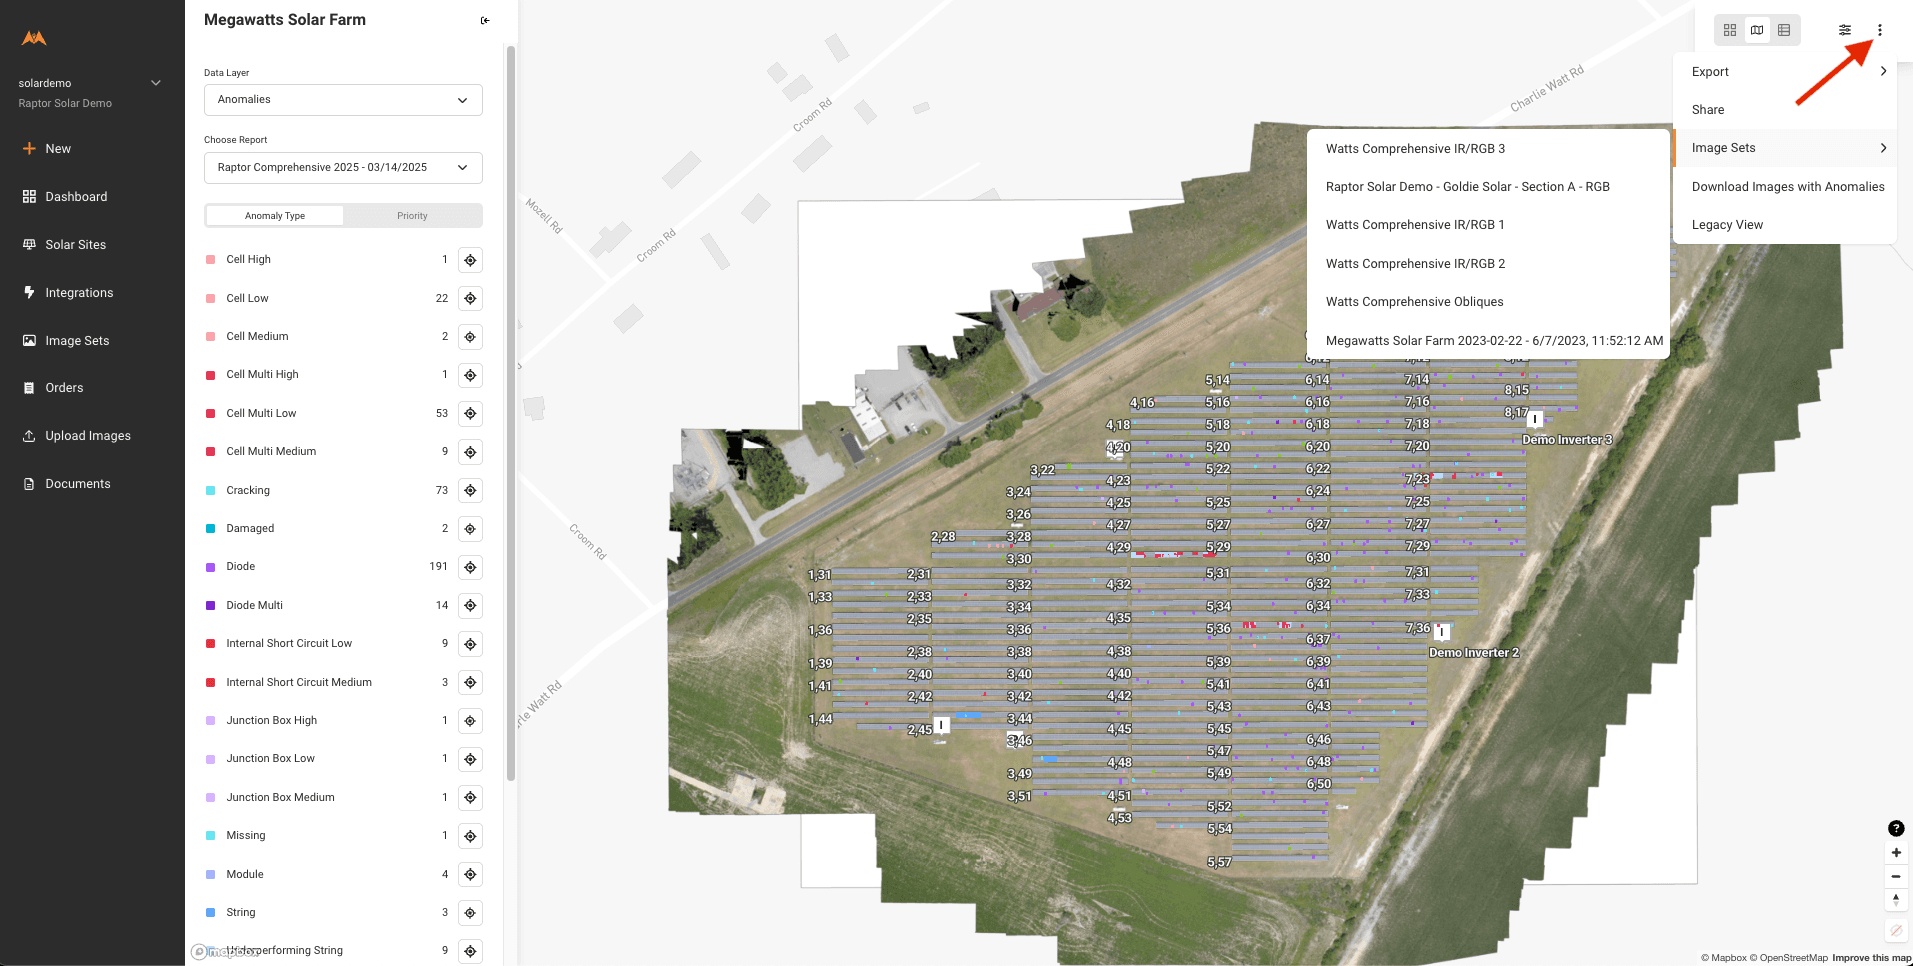The height and width of the screenshot is (966, 1913).
Task: Collapse the Megawatts Solar Farm side panel
Action: point(485,20)
